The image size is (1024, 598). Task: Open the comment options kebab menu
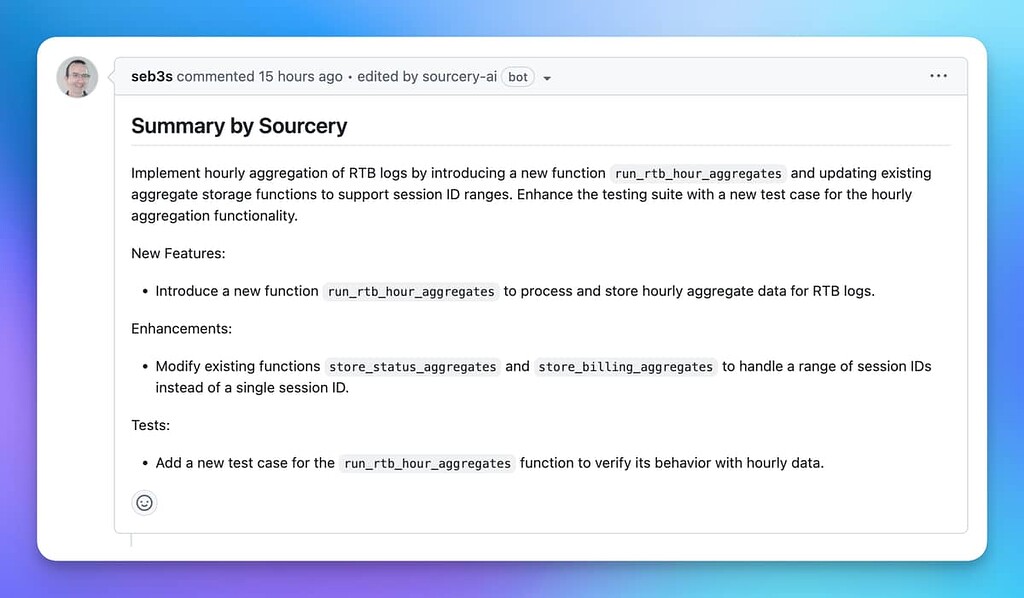(938, 75)
